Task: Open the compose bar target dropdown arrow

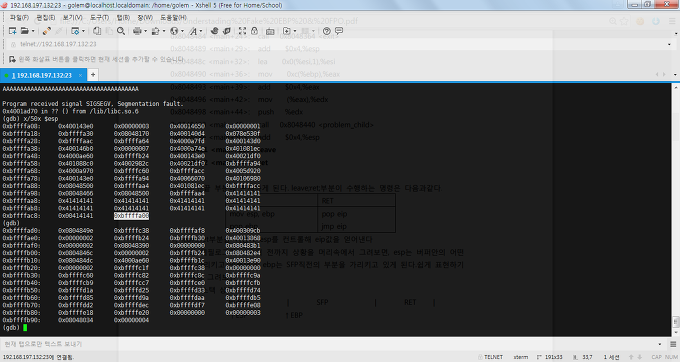Action: pos(660,344)
